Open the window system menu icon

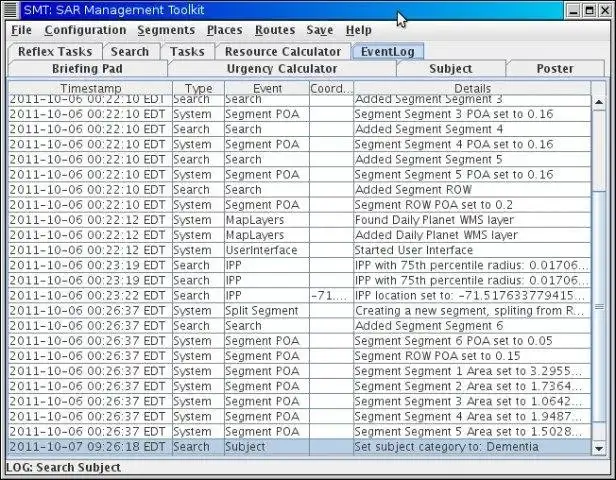click(x=11, y=10)
